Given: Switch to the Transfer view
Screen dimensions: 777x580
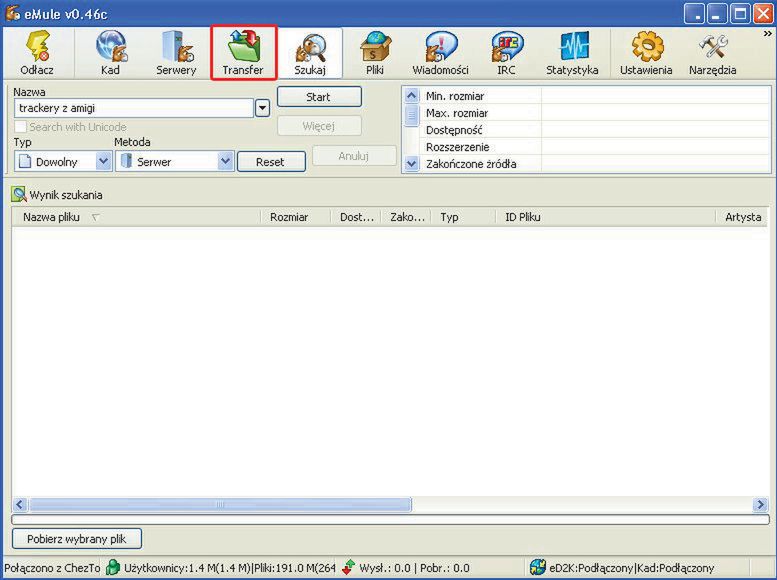Looking at the screenshot, I should [x=243, y=53].
